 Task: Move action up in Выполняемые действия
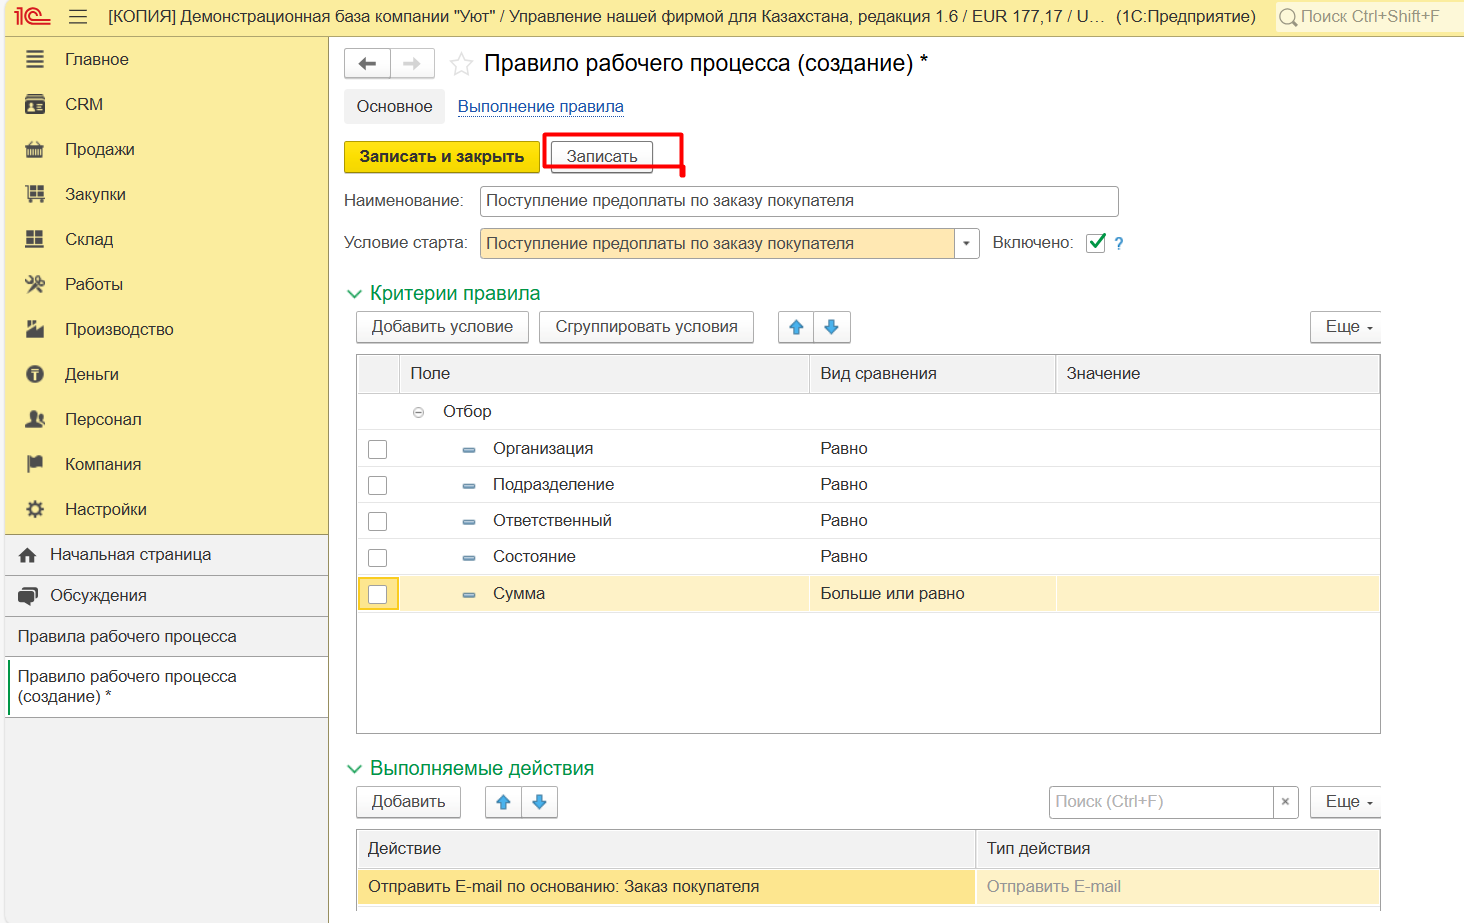(x=503, y=802)
